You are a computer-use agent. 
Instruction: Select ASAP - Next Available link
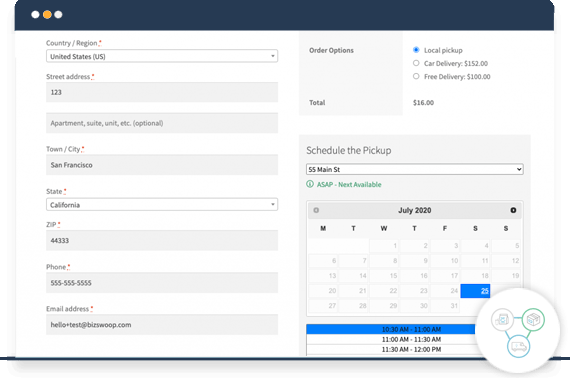(x=349, y=185)
